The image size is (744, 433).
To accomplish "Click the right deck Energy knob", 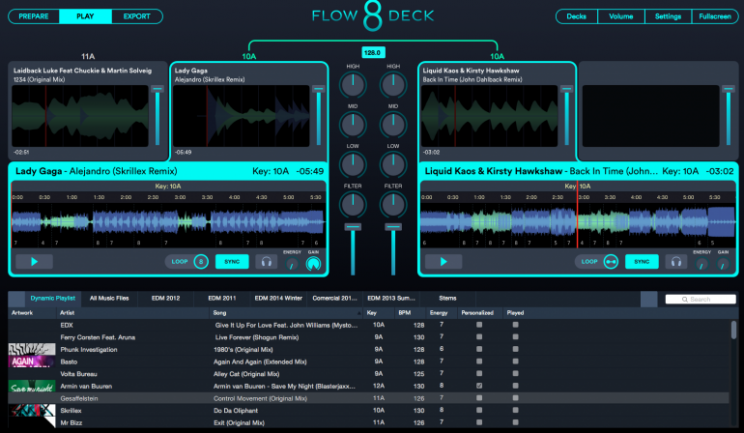I will (x=701, y=264).
